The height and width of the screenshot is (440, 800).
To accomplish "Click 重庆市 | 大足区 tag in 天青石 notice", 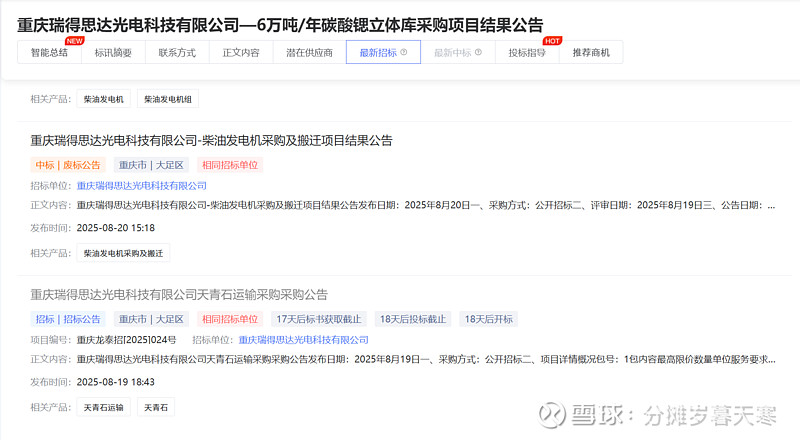I will point(151,319).
